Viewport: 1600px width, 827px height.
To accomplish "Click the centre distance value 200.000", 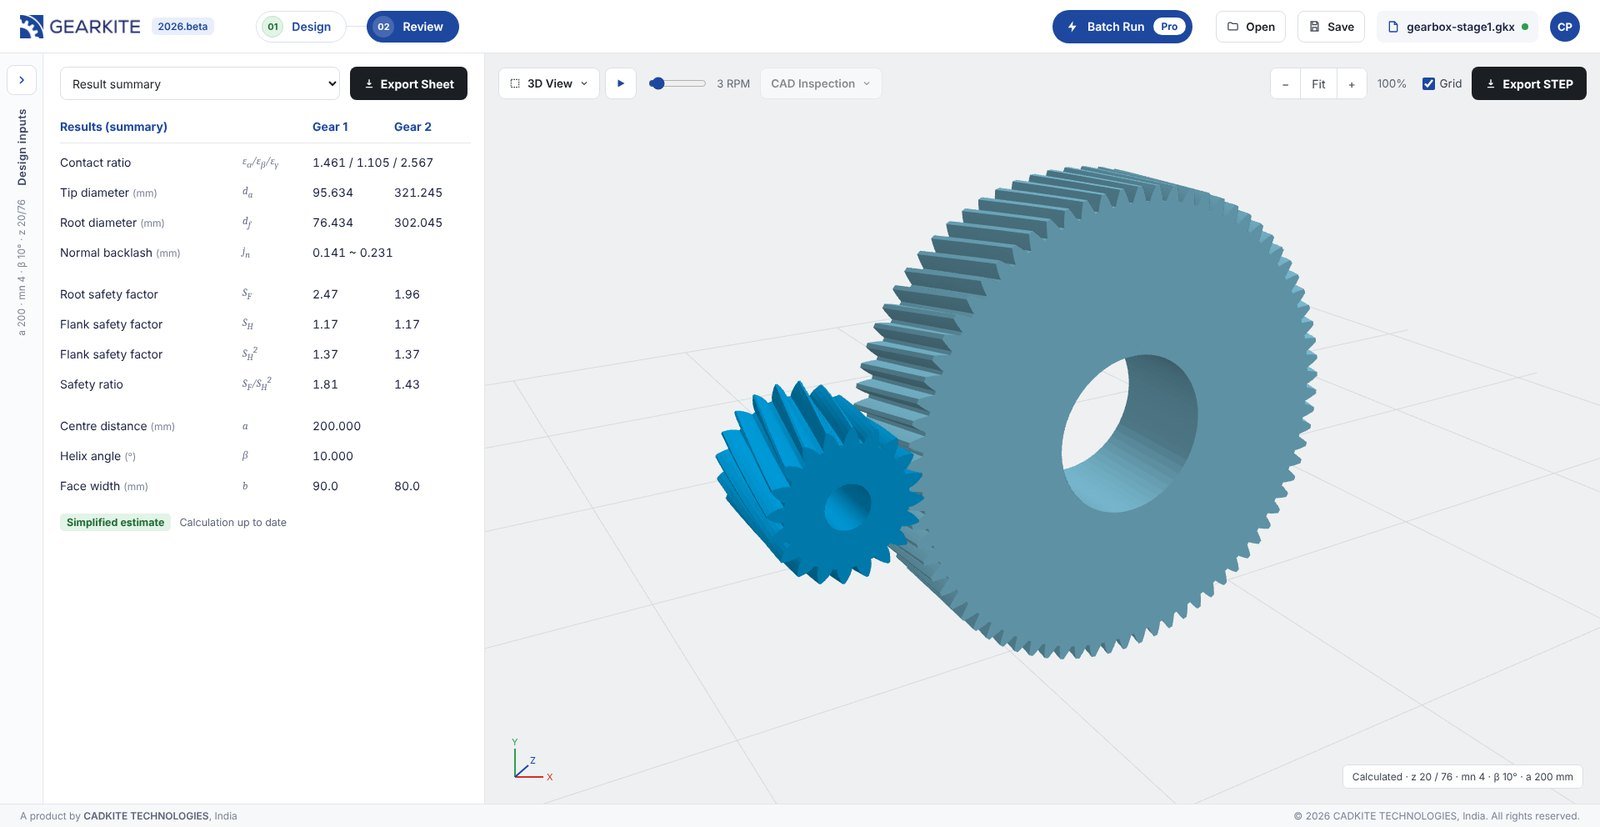I will pos(337,426).
